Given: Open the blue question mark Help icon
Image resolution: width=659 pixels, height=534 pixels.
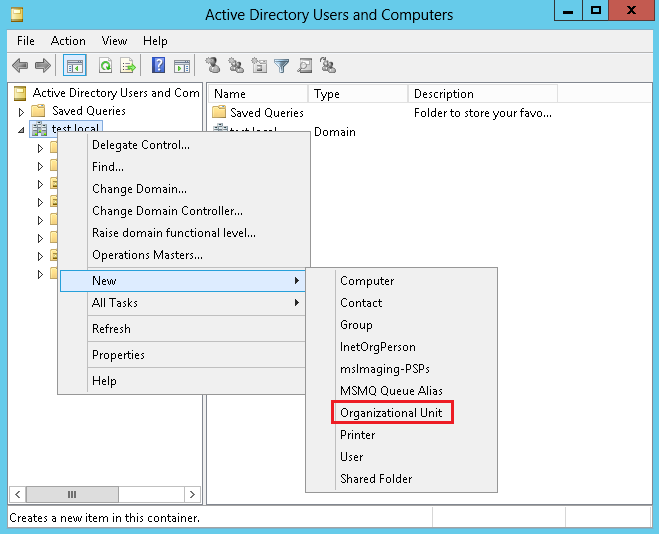Looking at the screenshot, I should 158,65.
